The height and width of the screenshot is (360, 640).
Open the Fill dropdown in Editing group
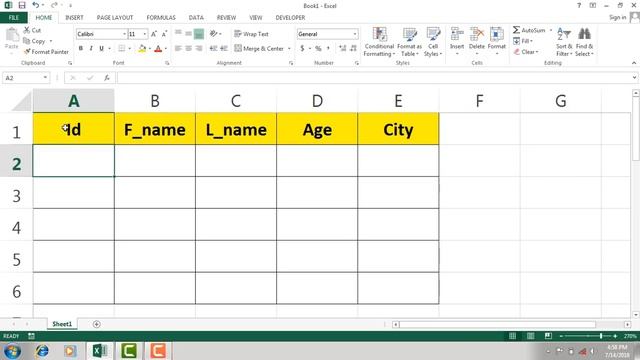(523, 41)
